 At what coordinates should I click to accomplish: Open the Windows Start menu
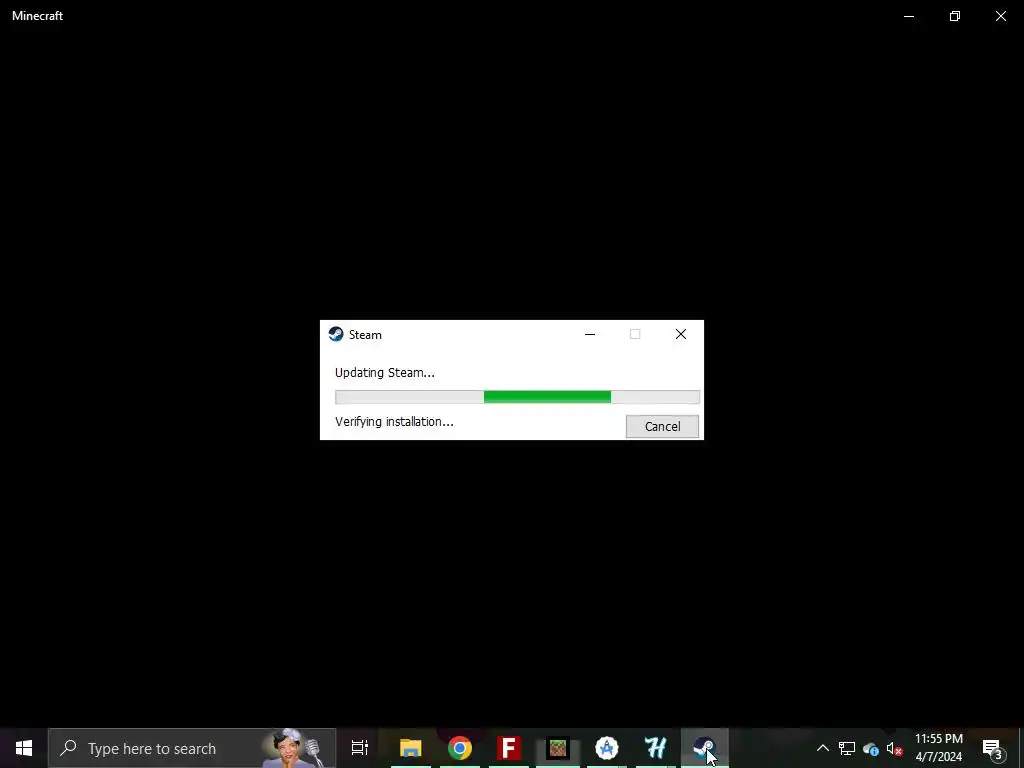coord(24,748)
